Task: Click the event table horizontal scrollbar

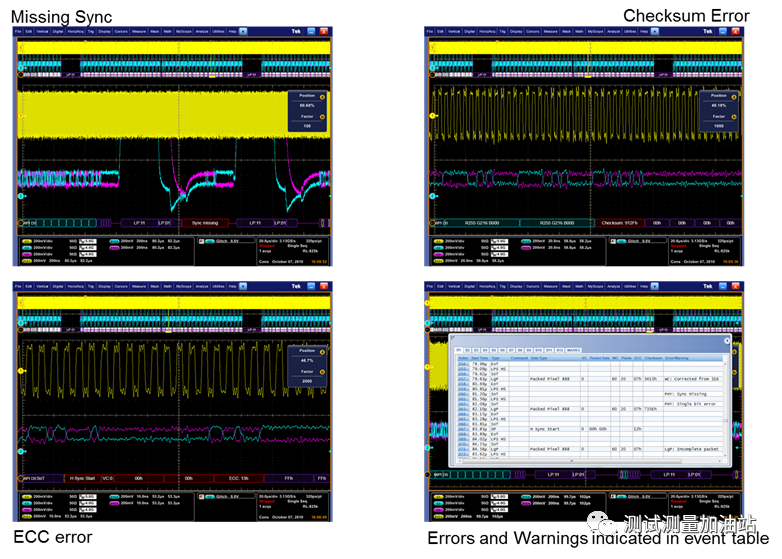Action: pos(590,461)
